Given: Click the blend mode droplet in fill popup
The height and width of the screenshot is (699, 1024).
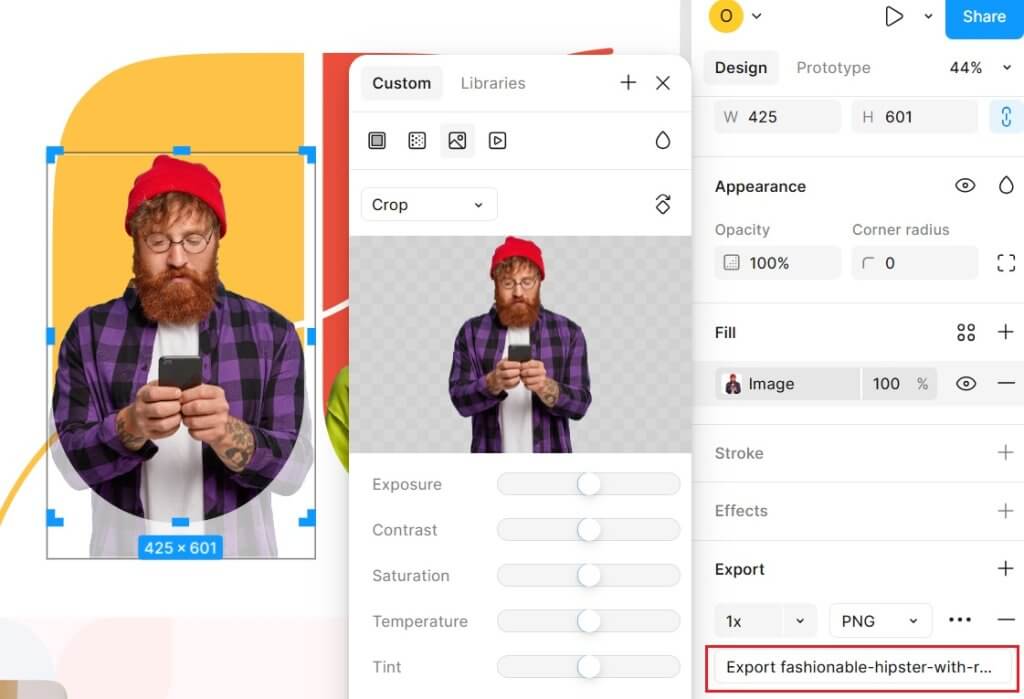Looking at the screenshot, I should click(x=662, y=141).
